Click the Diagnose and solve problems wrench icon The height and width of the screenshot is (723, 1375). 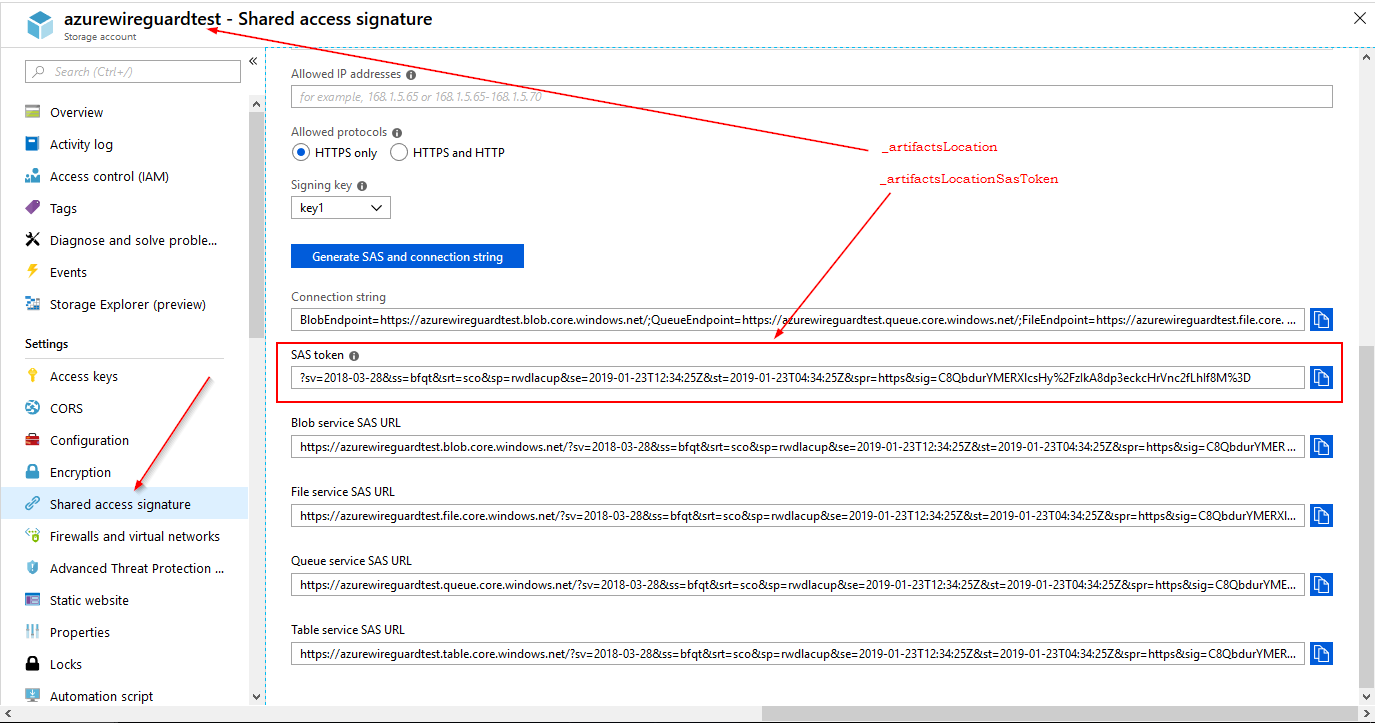tap(32, 240)
